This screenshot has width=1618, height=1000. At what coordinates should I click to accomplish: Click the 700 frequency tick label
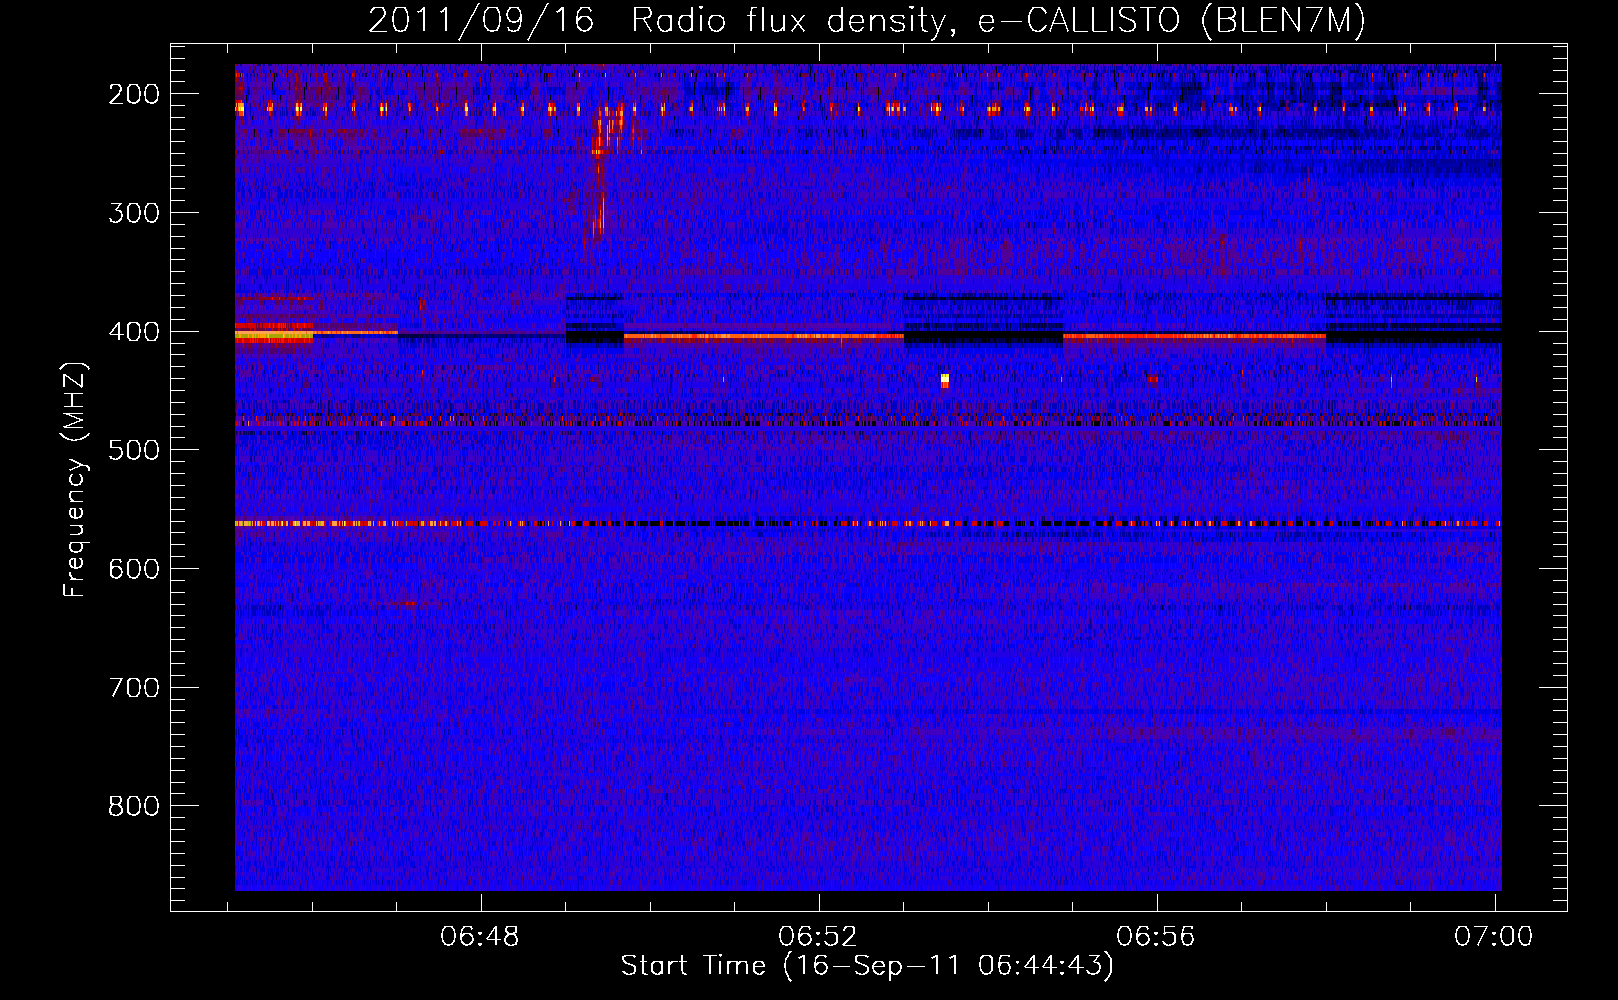pyautogui.click(x=134, y=688)
